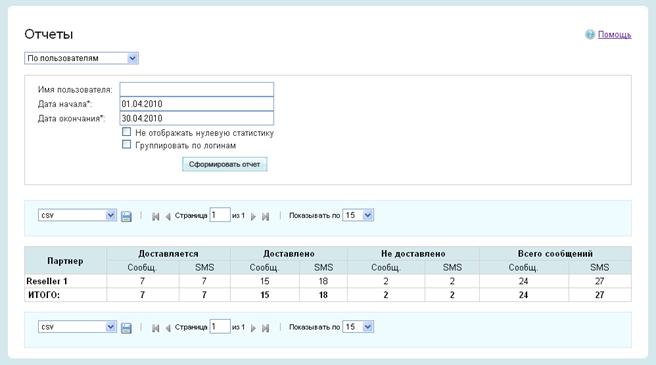
Task: Enable Не отображать нулевую статистику checkbox
Action: (126, 132)
